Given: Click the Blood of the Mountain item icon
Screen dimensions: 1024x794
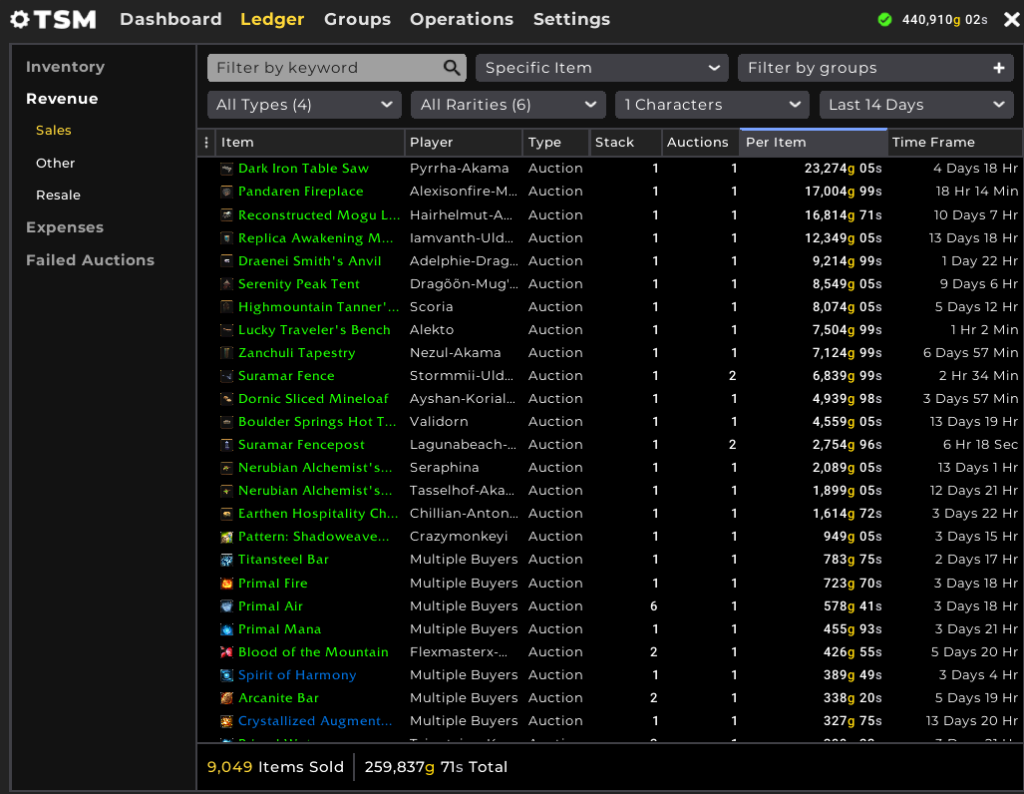Looking at the screenshot, I should 227,652.
